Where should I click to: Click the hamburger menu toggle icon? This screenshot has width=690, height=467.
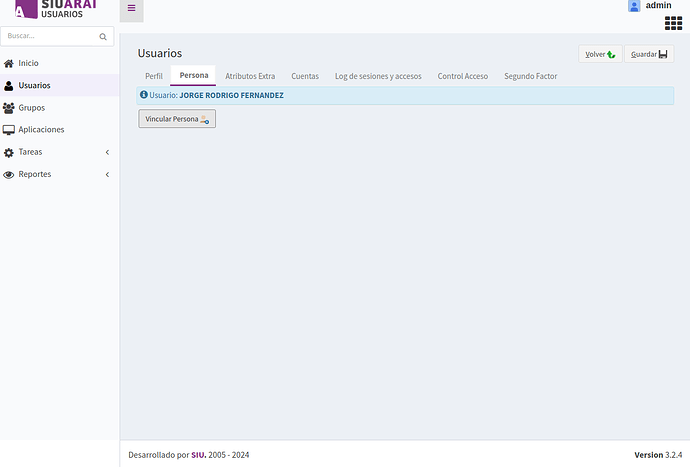(x=131, y=8)
